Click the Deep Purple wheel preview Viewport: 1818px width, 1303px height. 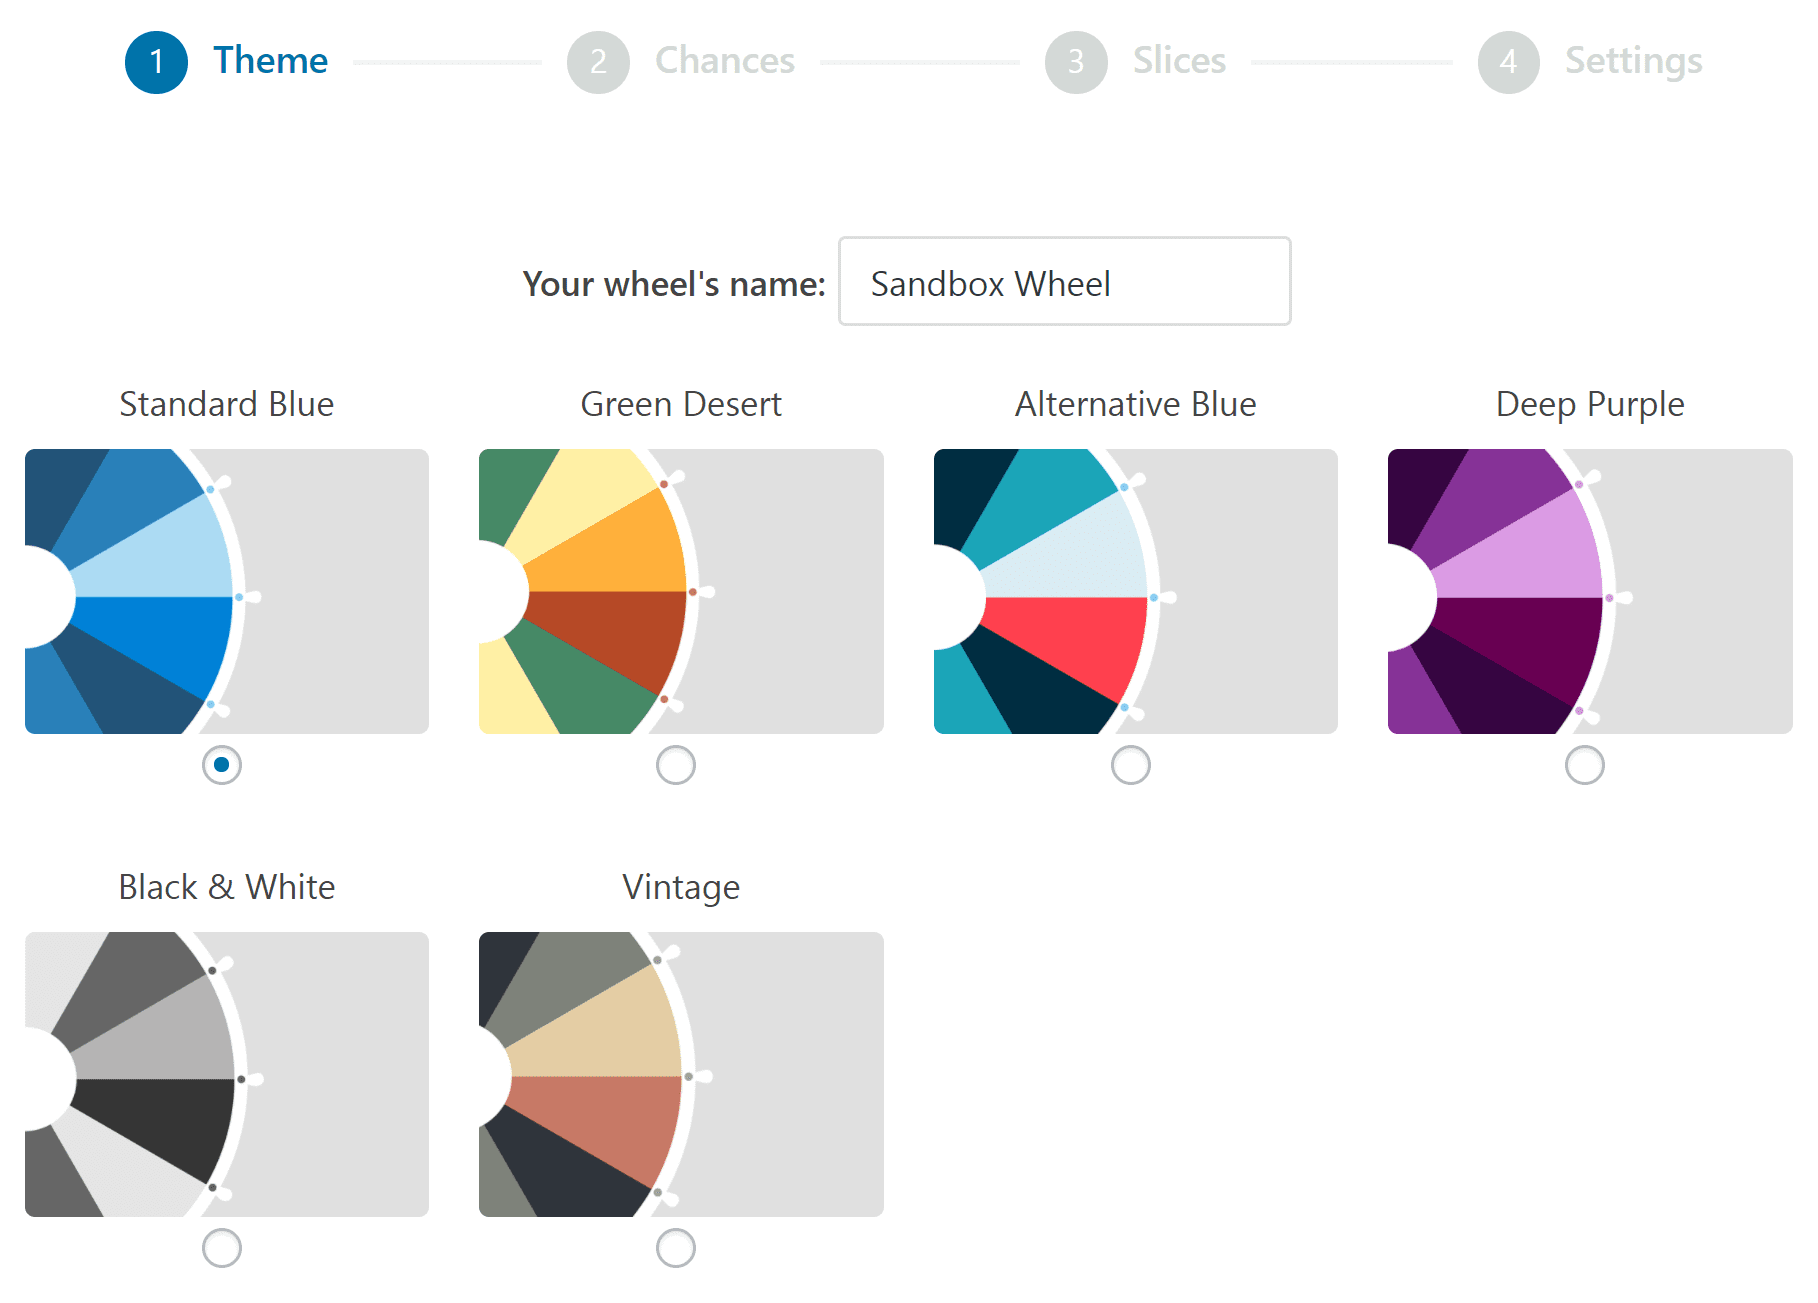[1590, 591]
